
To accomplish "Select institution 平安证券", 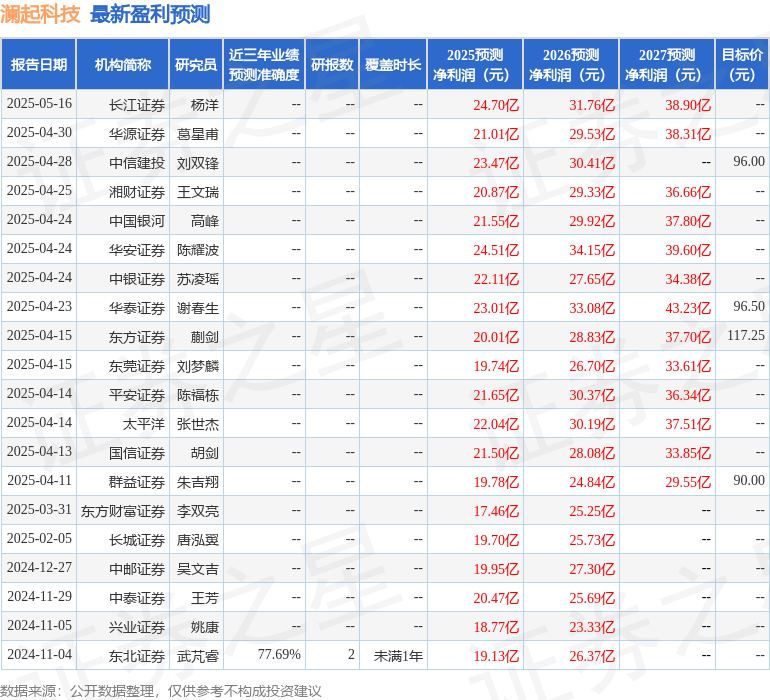I will click(x=137, y=395).
